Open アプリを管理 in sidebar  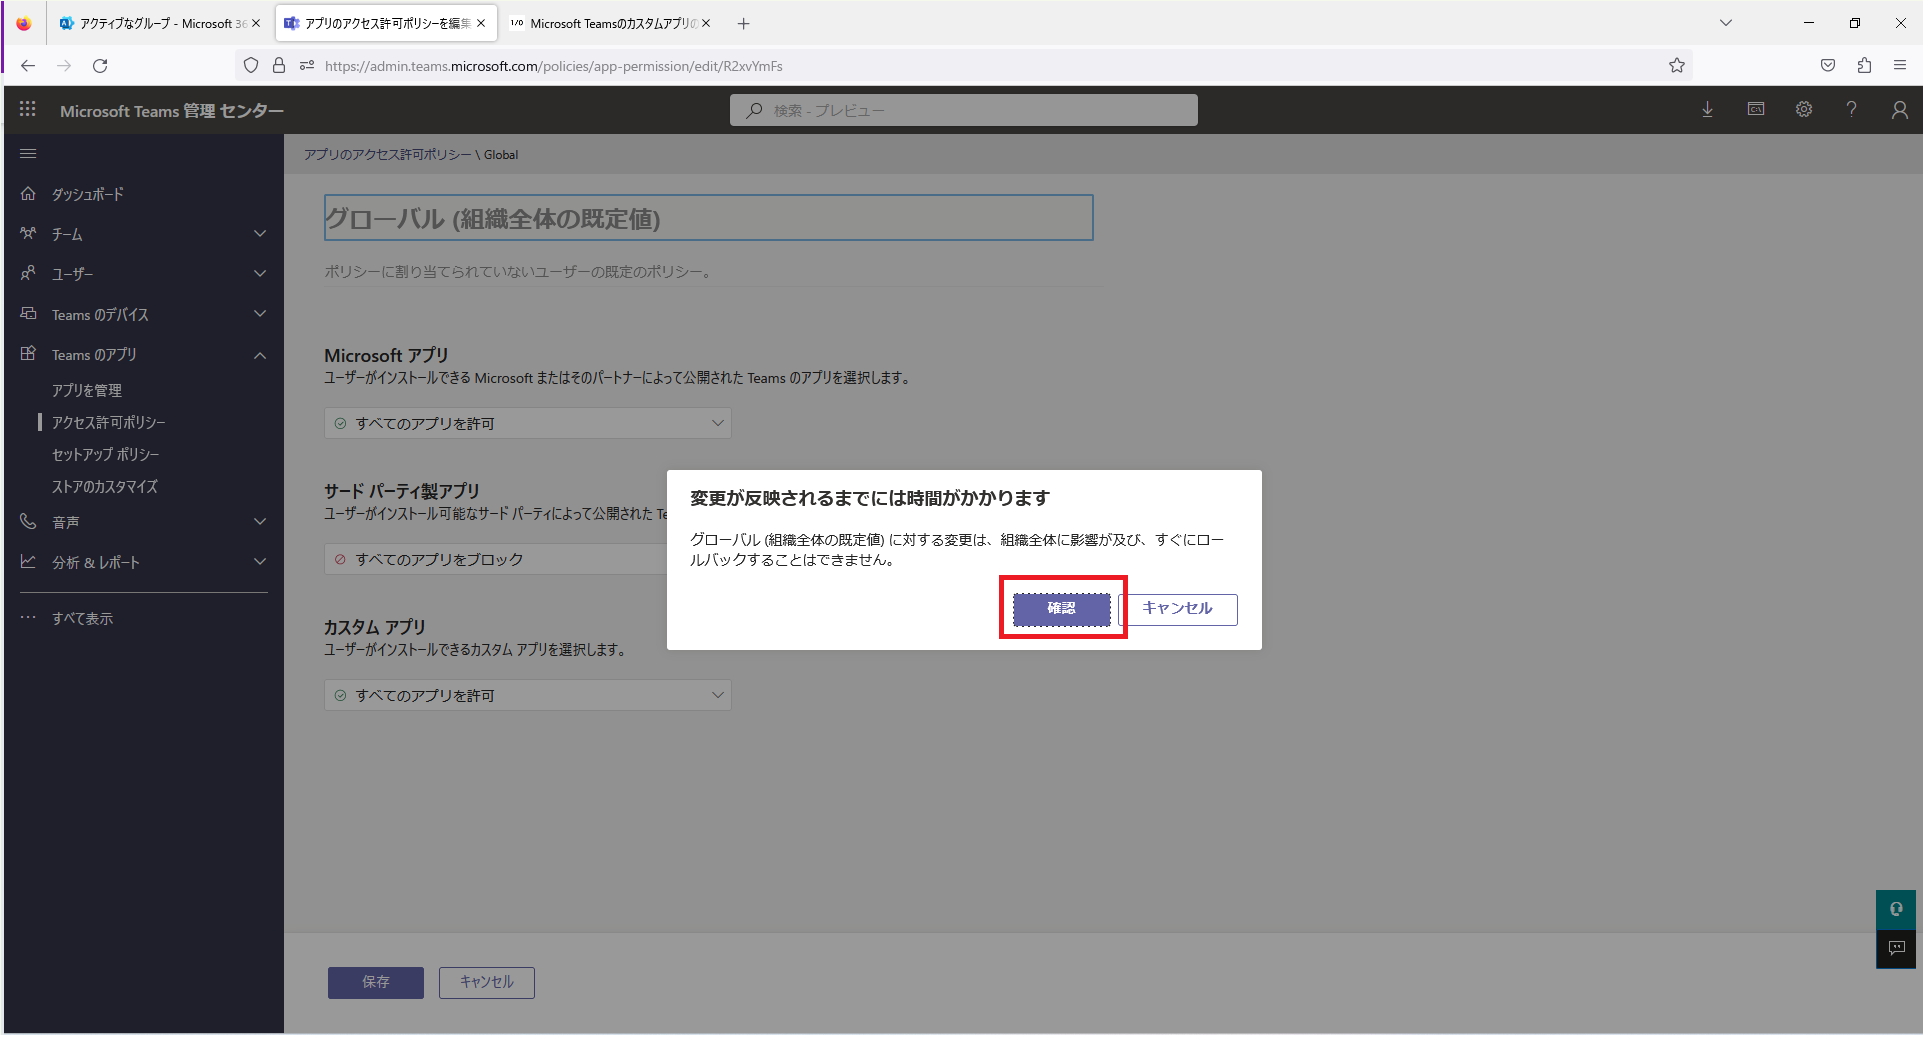pyautogui.click(x=87, y=390)
